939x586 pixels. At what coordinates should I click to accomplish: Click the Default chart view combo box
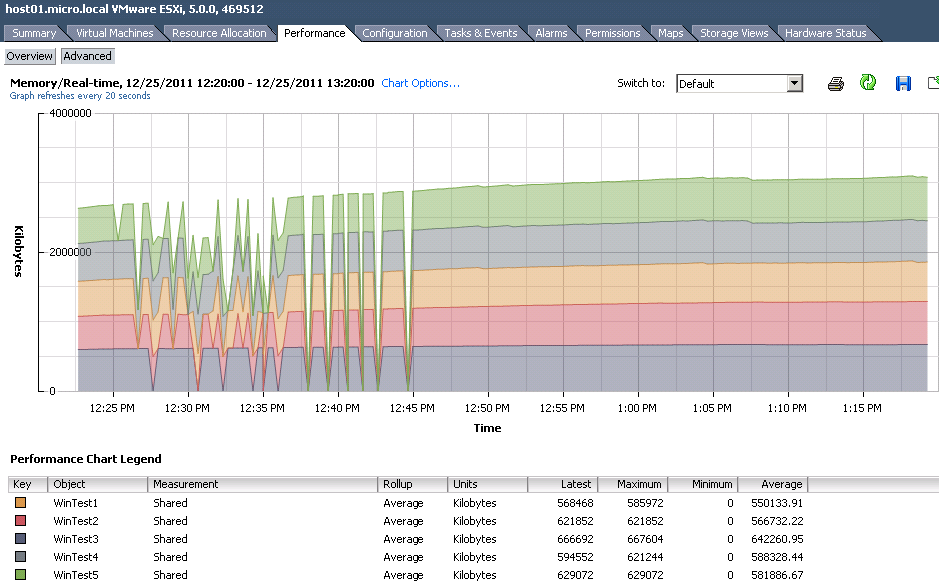(740, 83)
